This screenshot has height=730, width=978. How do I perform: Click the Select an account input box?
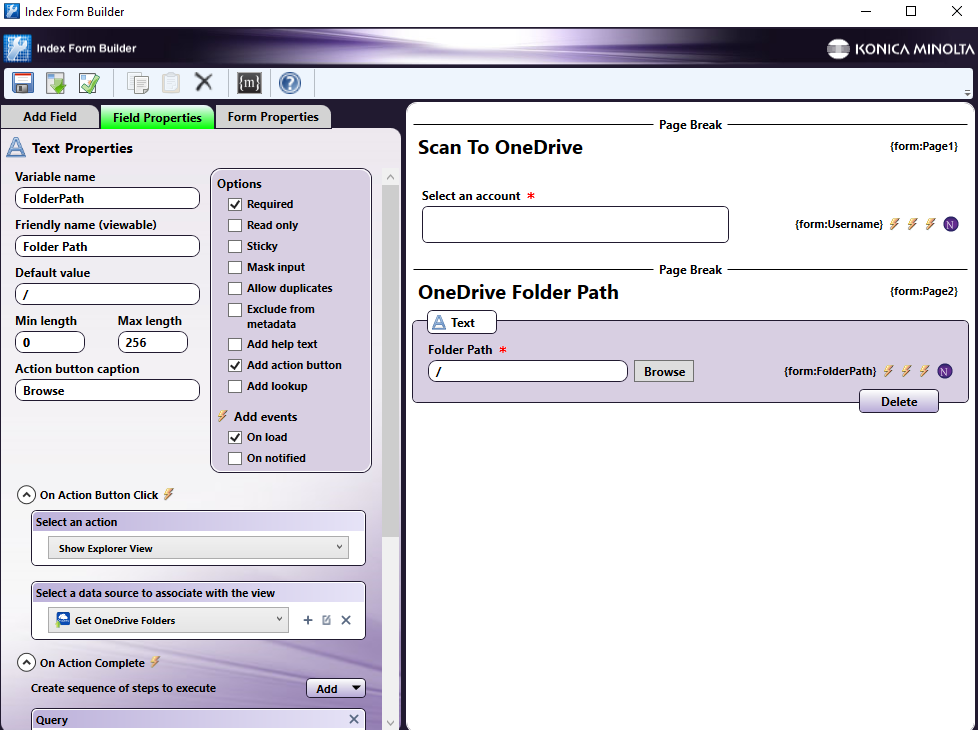coord(575,225)
